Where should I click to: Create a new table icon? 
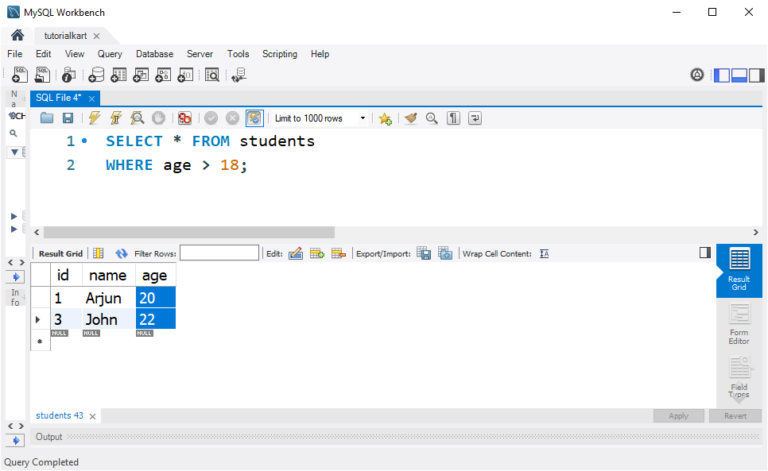click(119, 75)
